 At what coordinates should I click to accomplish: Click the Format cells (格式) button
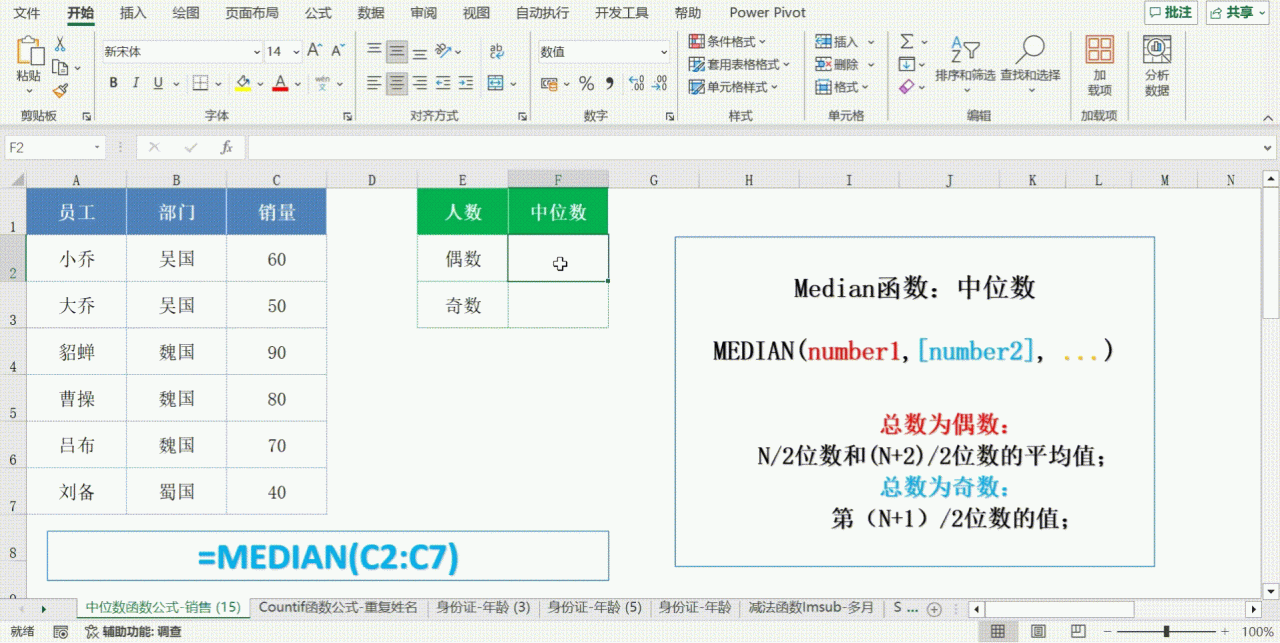[x=844, y=87]
